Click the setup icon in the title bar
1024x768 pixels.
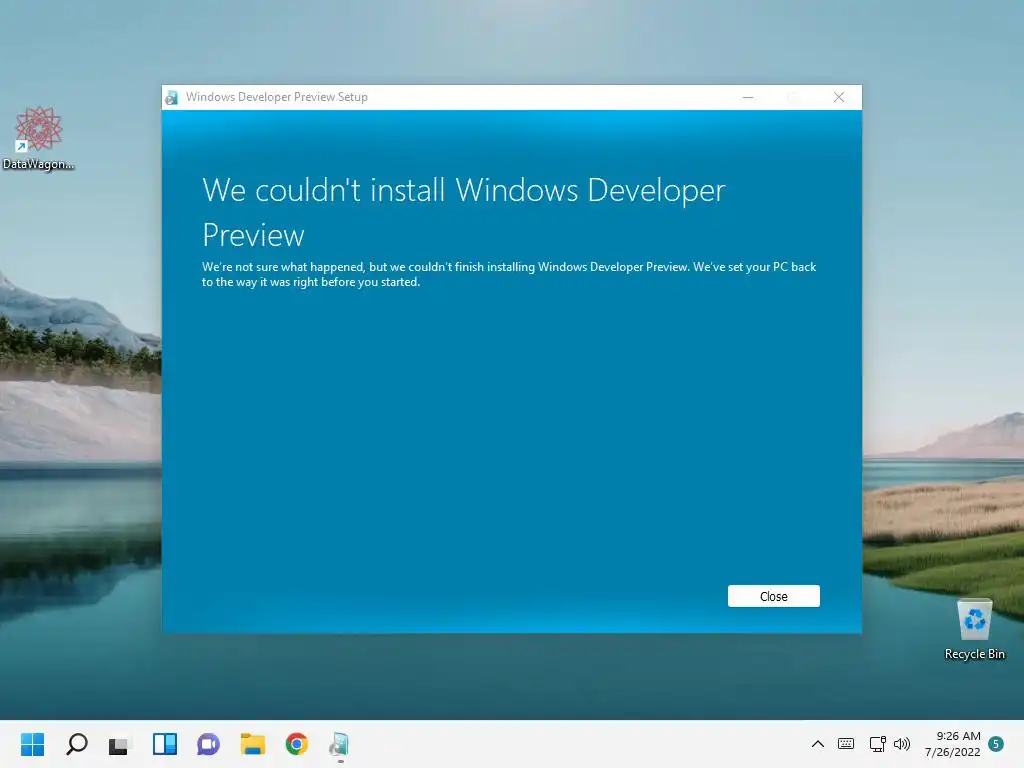pos(172,97)
